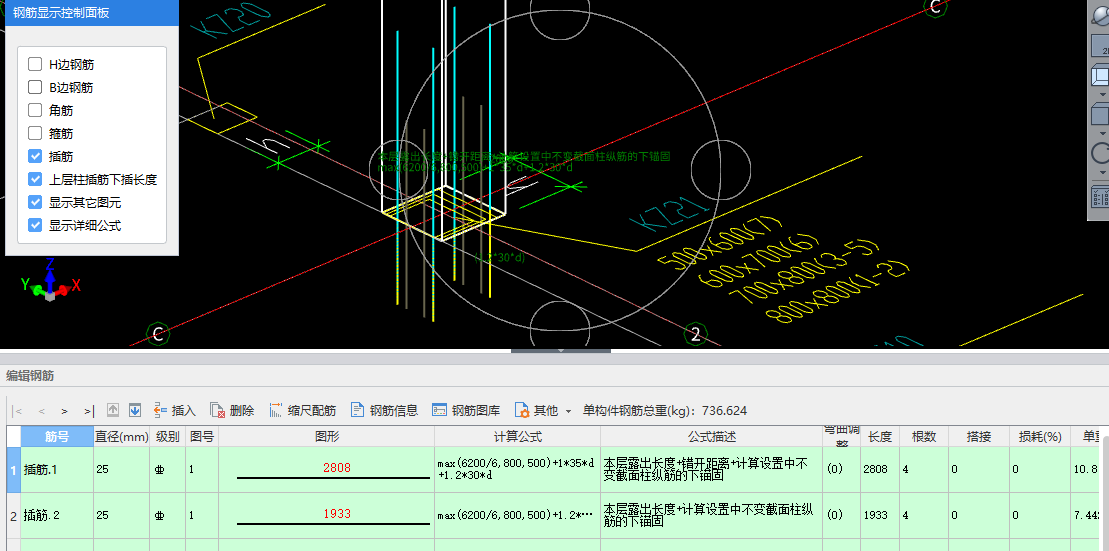This screenshot has height=551, width=1109.
Task: Click length cell 1933 in row 2
Action: click(879, 516)
